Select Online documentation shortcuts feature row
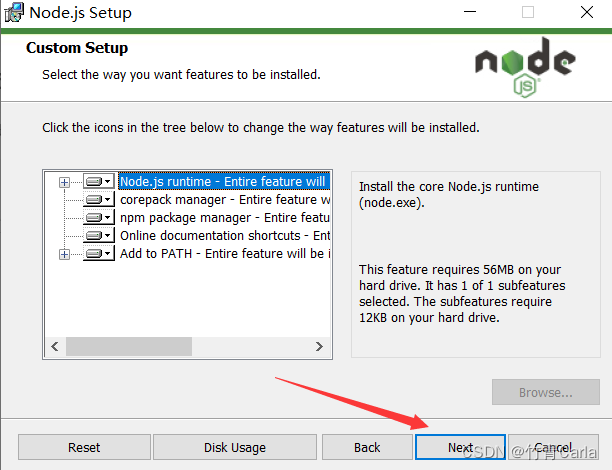Screen dimensions: 612x470 [x=225, y=235]
